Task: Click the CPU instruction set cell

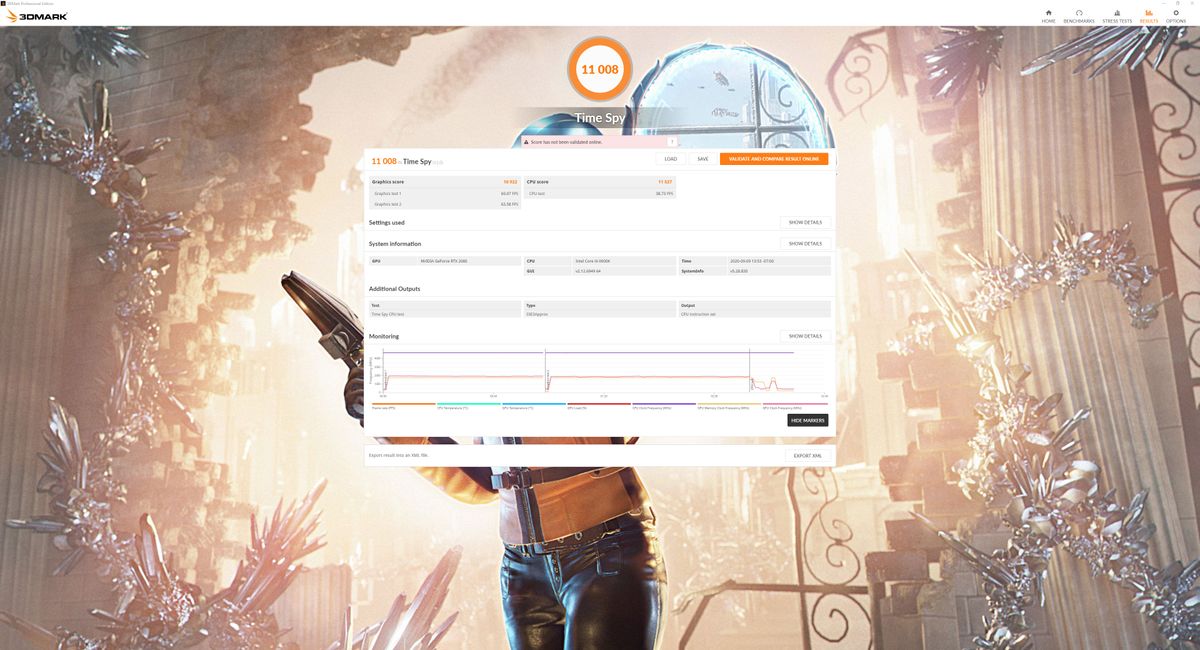Action: [755, 314]
